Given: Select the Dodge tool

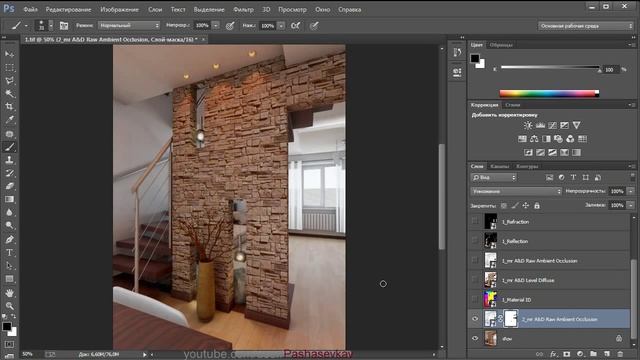Looking at the screenshot, I should point(9,225).
